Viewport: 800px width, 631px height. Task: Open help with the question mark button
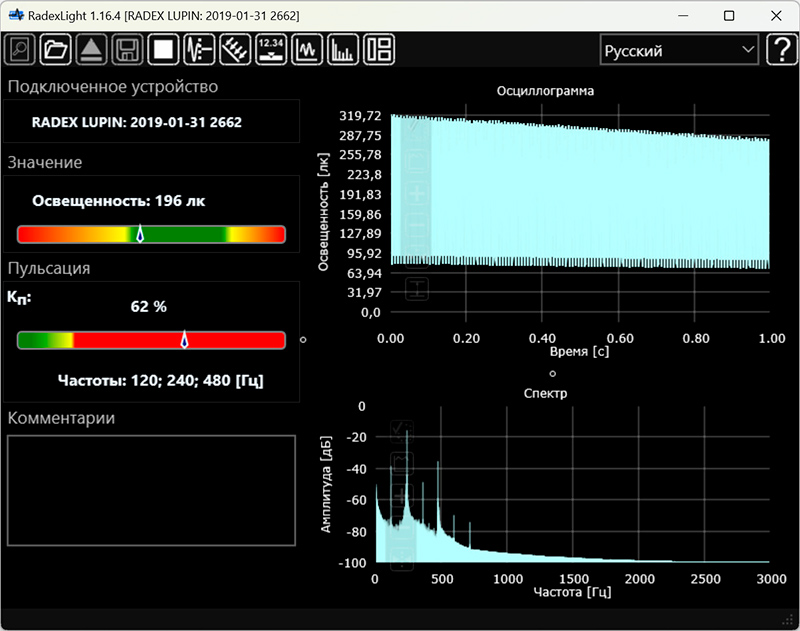tap(780, 50)
